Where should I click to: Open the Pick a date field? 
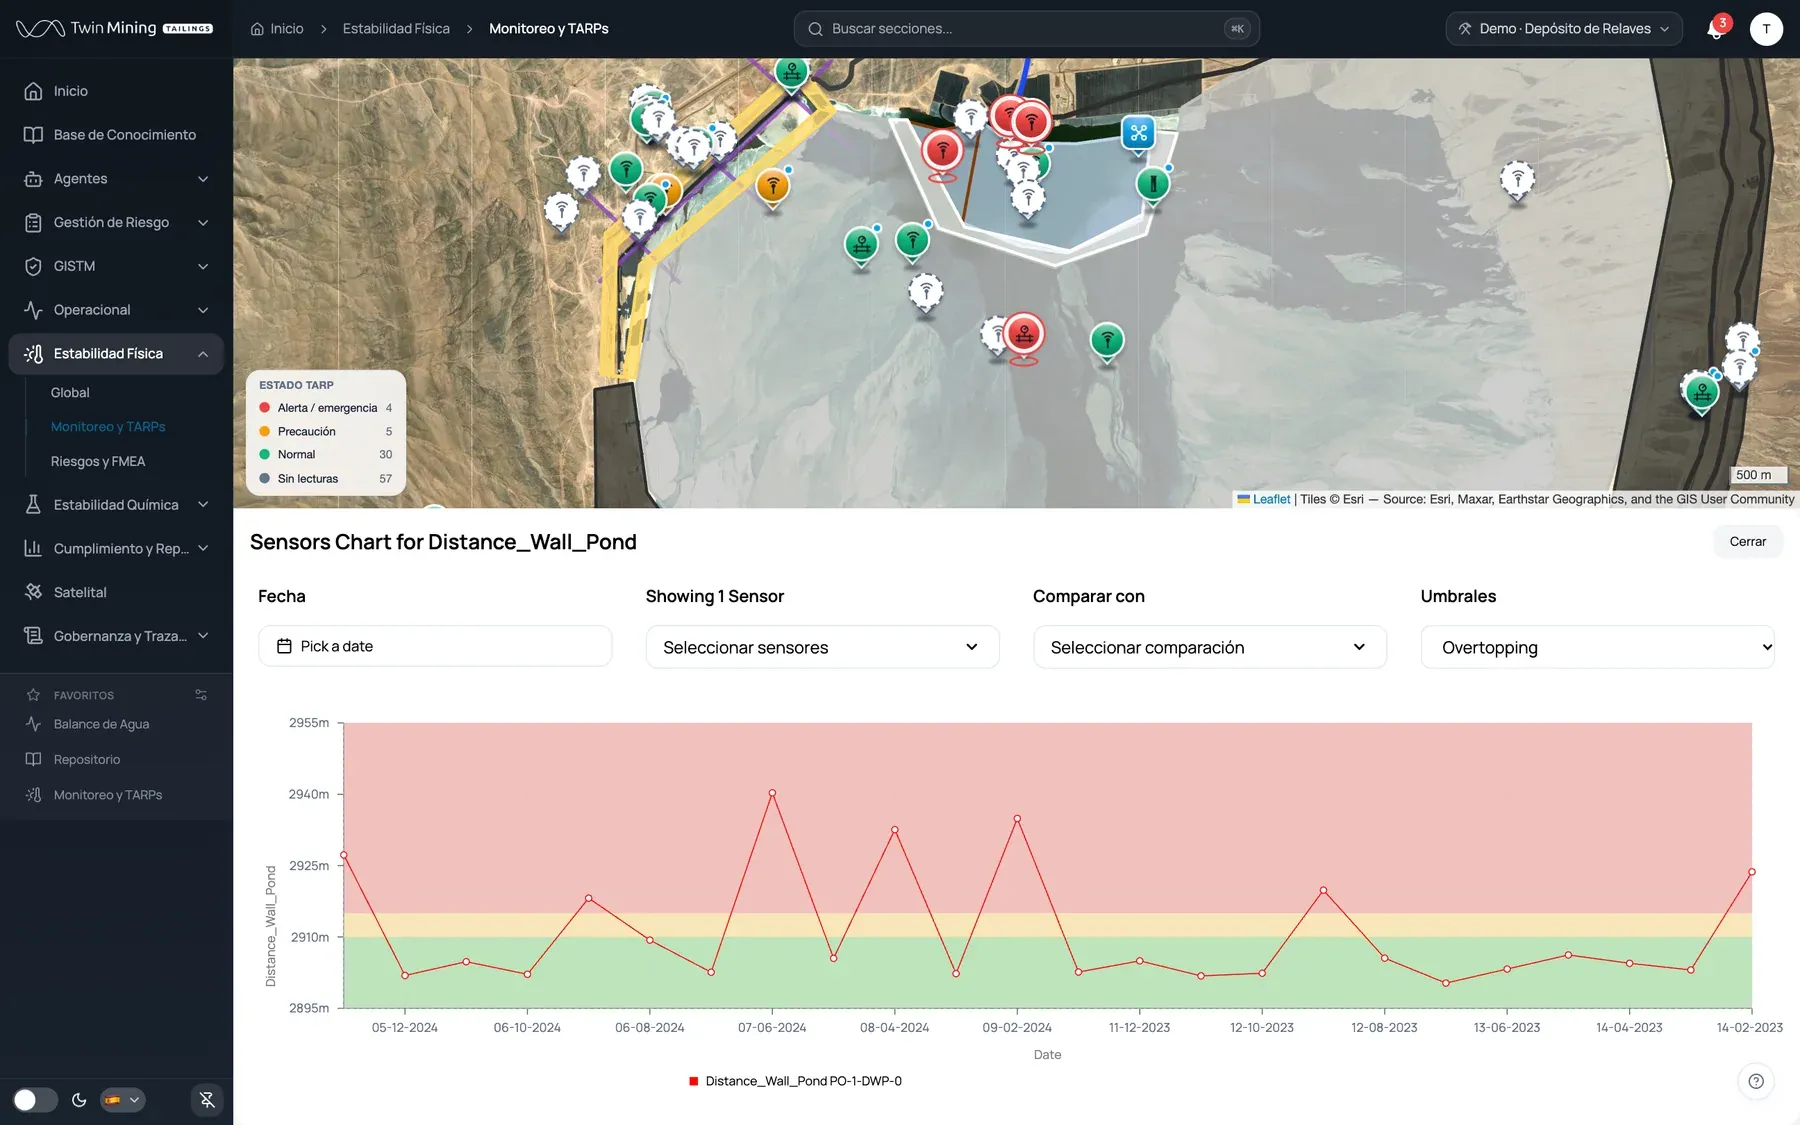[435, 646]
